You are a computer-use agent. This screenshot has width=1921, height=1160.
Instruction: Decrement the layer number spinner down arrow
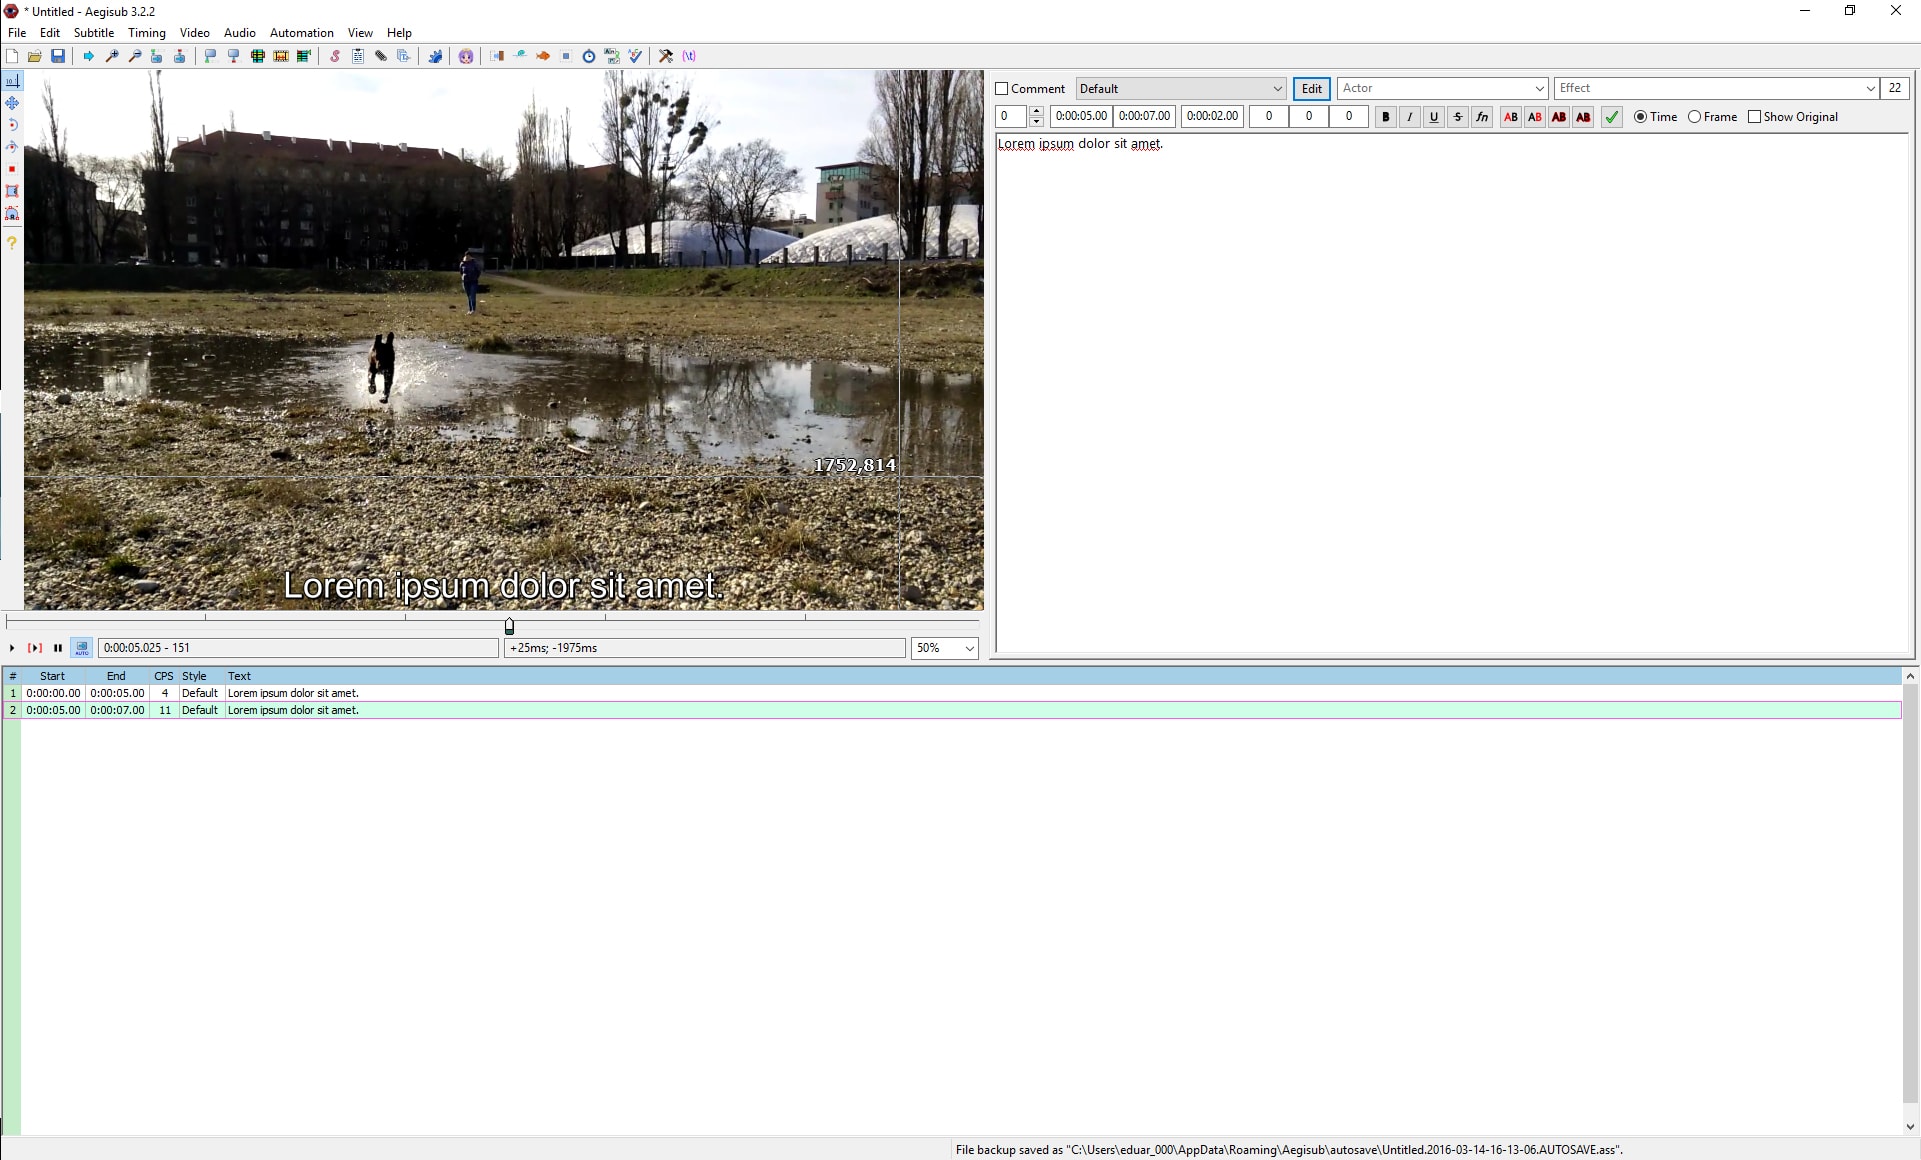(1036, 122)
